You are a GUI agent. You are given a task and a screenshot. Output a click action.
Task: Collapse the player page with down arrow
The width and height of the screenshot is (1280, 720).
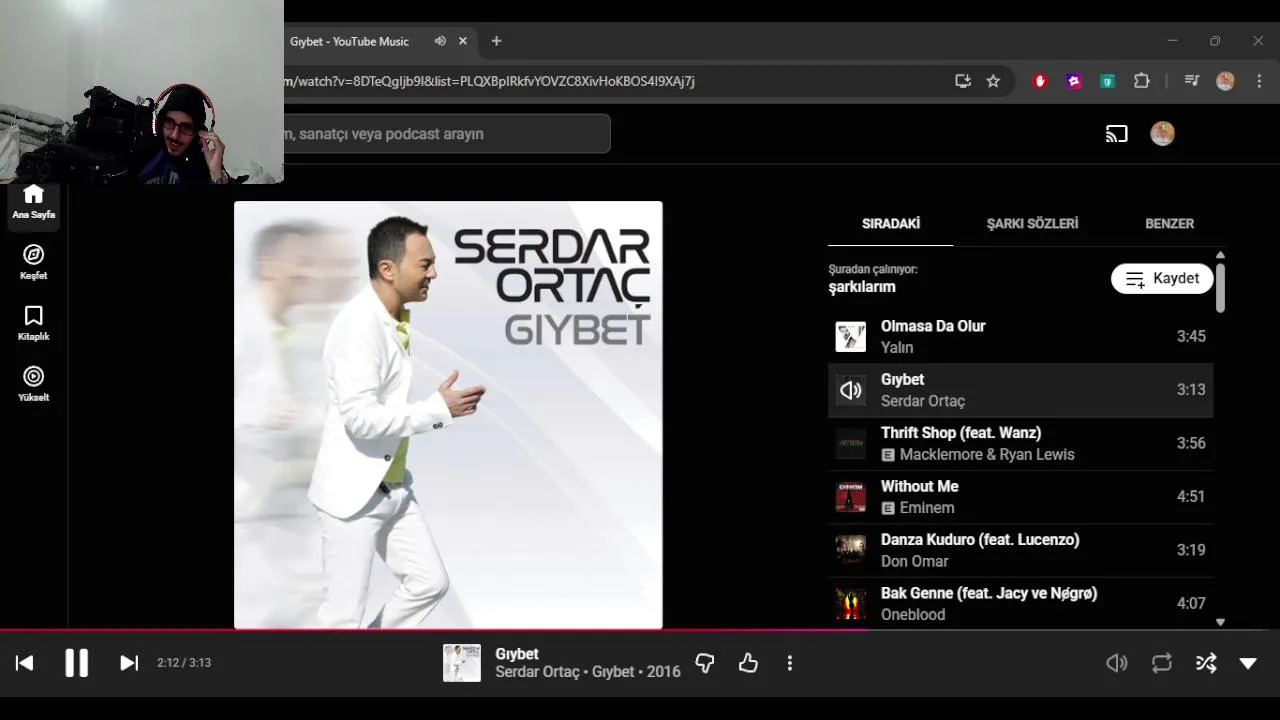[1248, 663]
